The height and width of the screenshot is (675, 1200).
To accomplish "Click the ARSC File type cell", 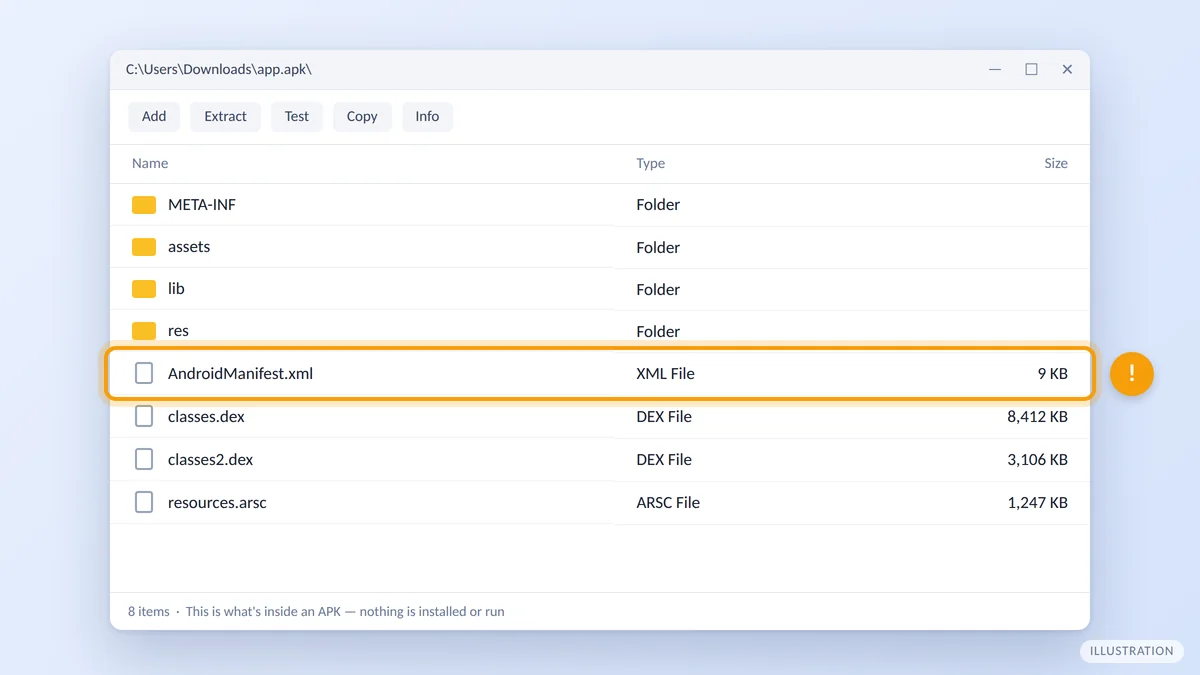I will (x=668, y=502).
